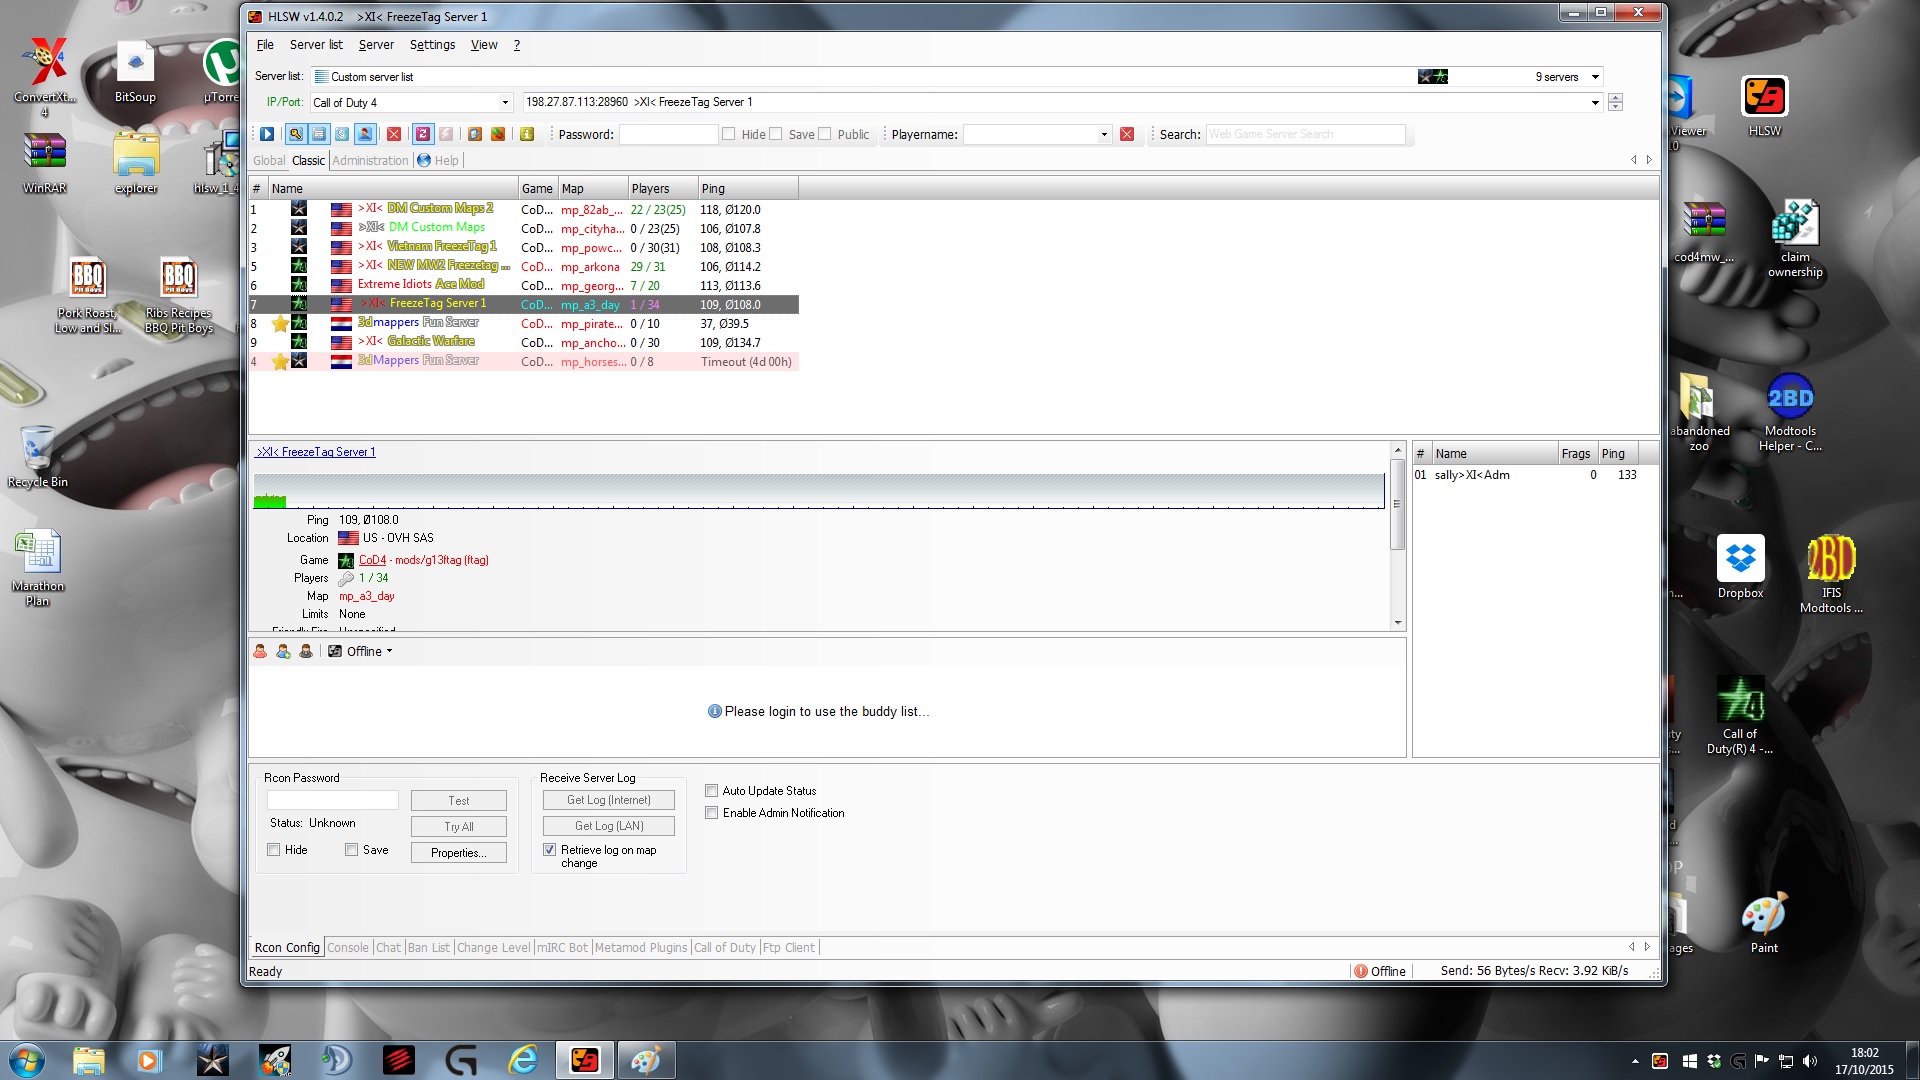Click the stepper arrows beside the IP field
The width and height of the screenshot is (1920, 1080).
pyautogui.click(x=1615, y=103)
